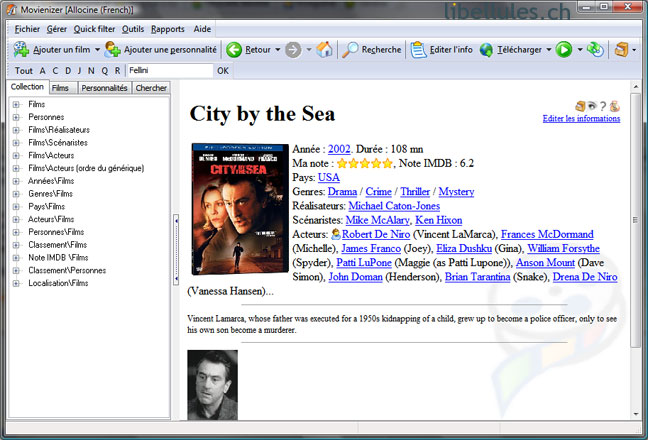
Task: Expand the Note IMDB \Films node
Action: [16, 258]
